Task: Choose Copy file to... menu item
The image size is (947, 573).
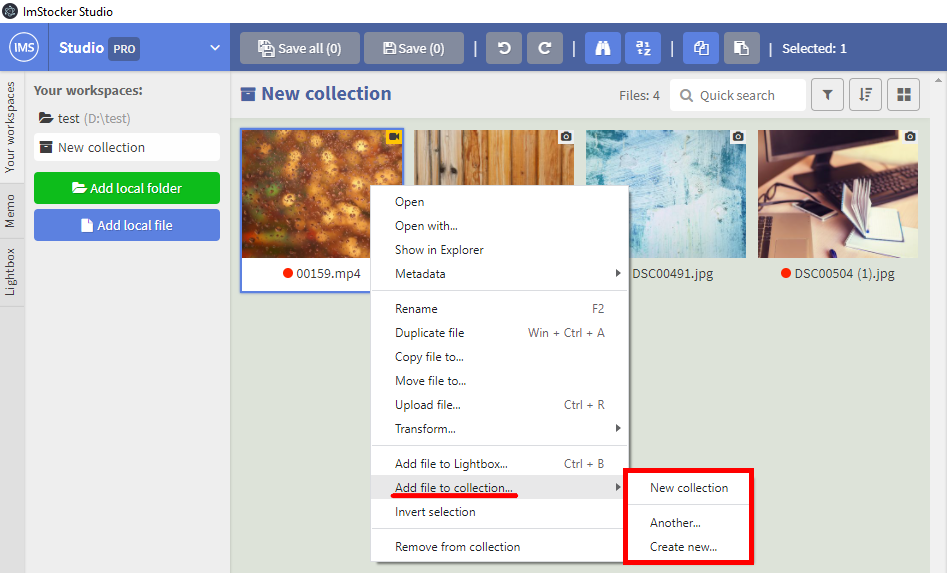Action: point(499,357)
